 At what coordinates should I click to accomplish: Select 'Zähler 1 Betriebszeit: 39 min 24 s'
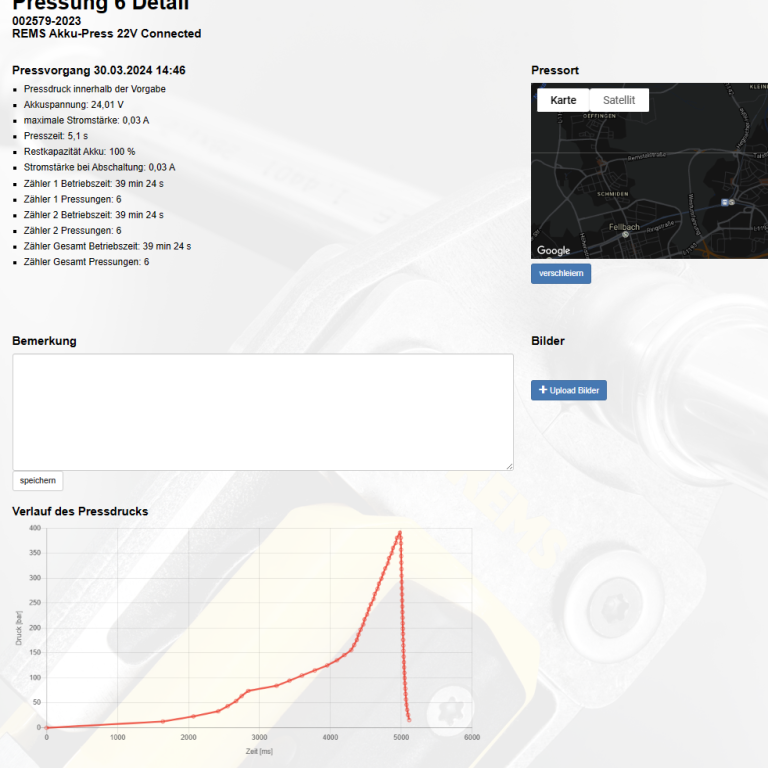[94, 184]
